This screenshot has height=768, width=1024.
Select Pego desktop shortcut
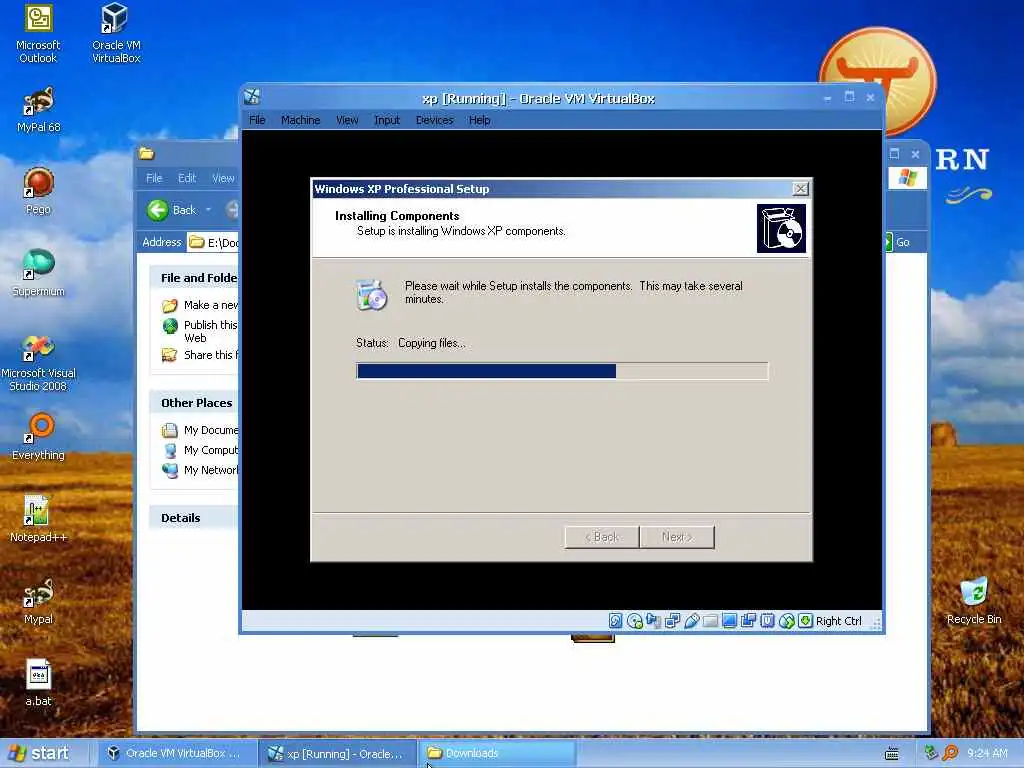pyautogui.click(x=38, y=191)
